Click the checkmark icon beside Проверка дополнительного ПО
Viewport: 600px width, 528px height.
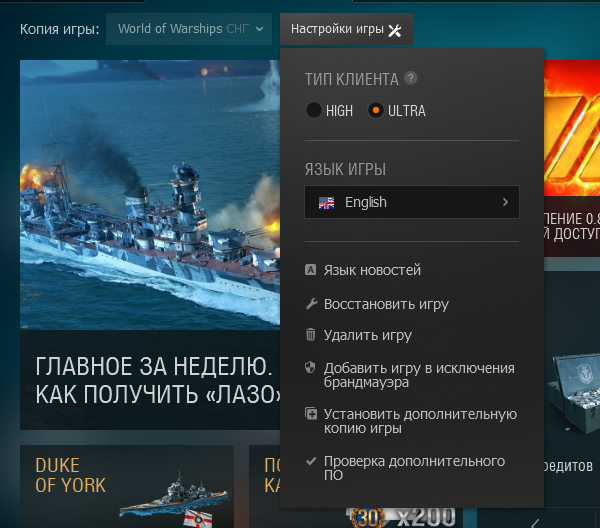point(311,461)
